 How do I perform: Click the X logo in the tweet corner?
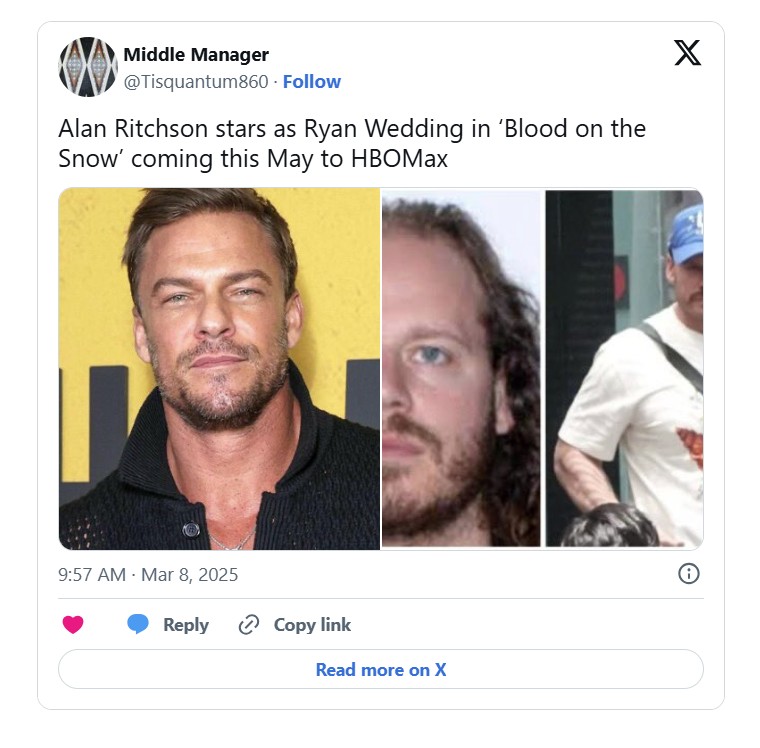[687, 53]
